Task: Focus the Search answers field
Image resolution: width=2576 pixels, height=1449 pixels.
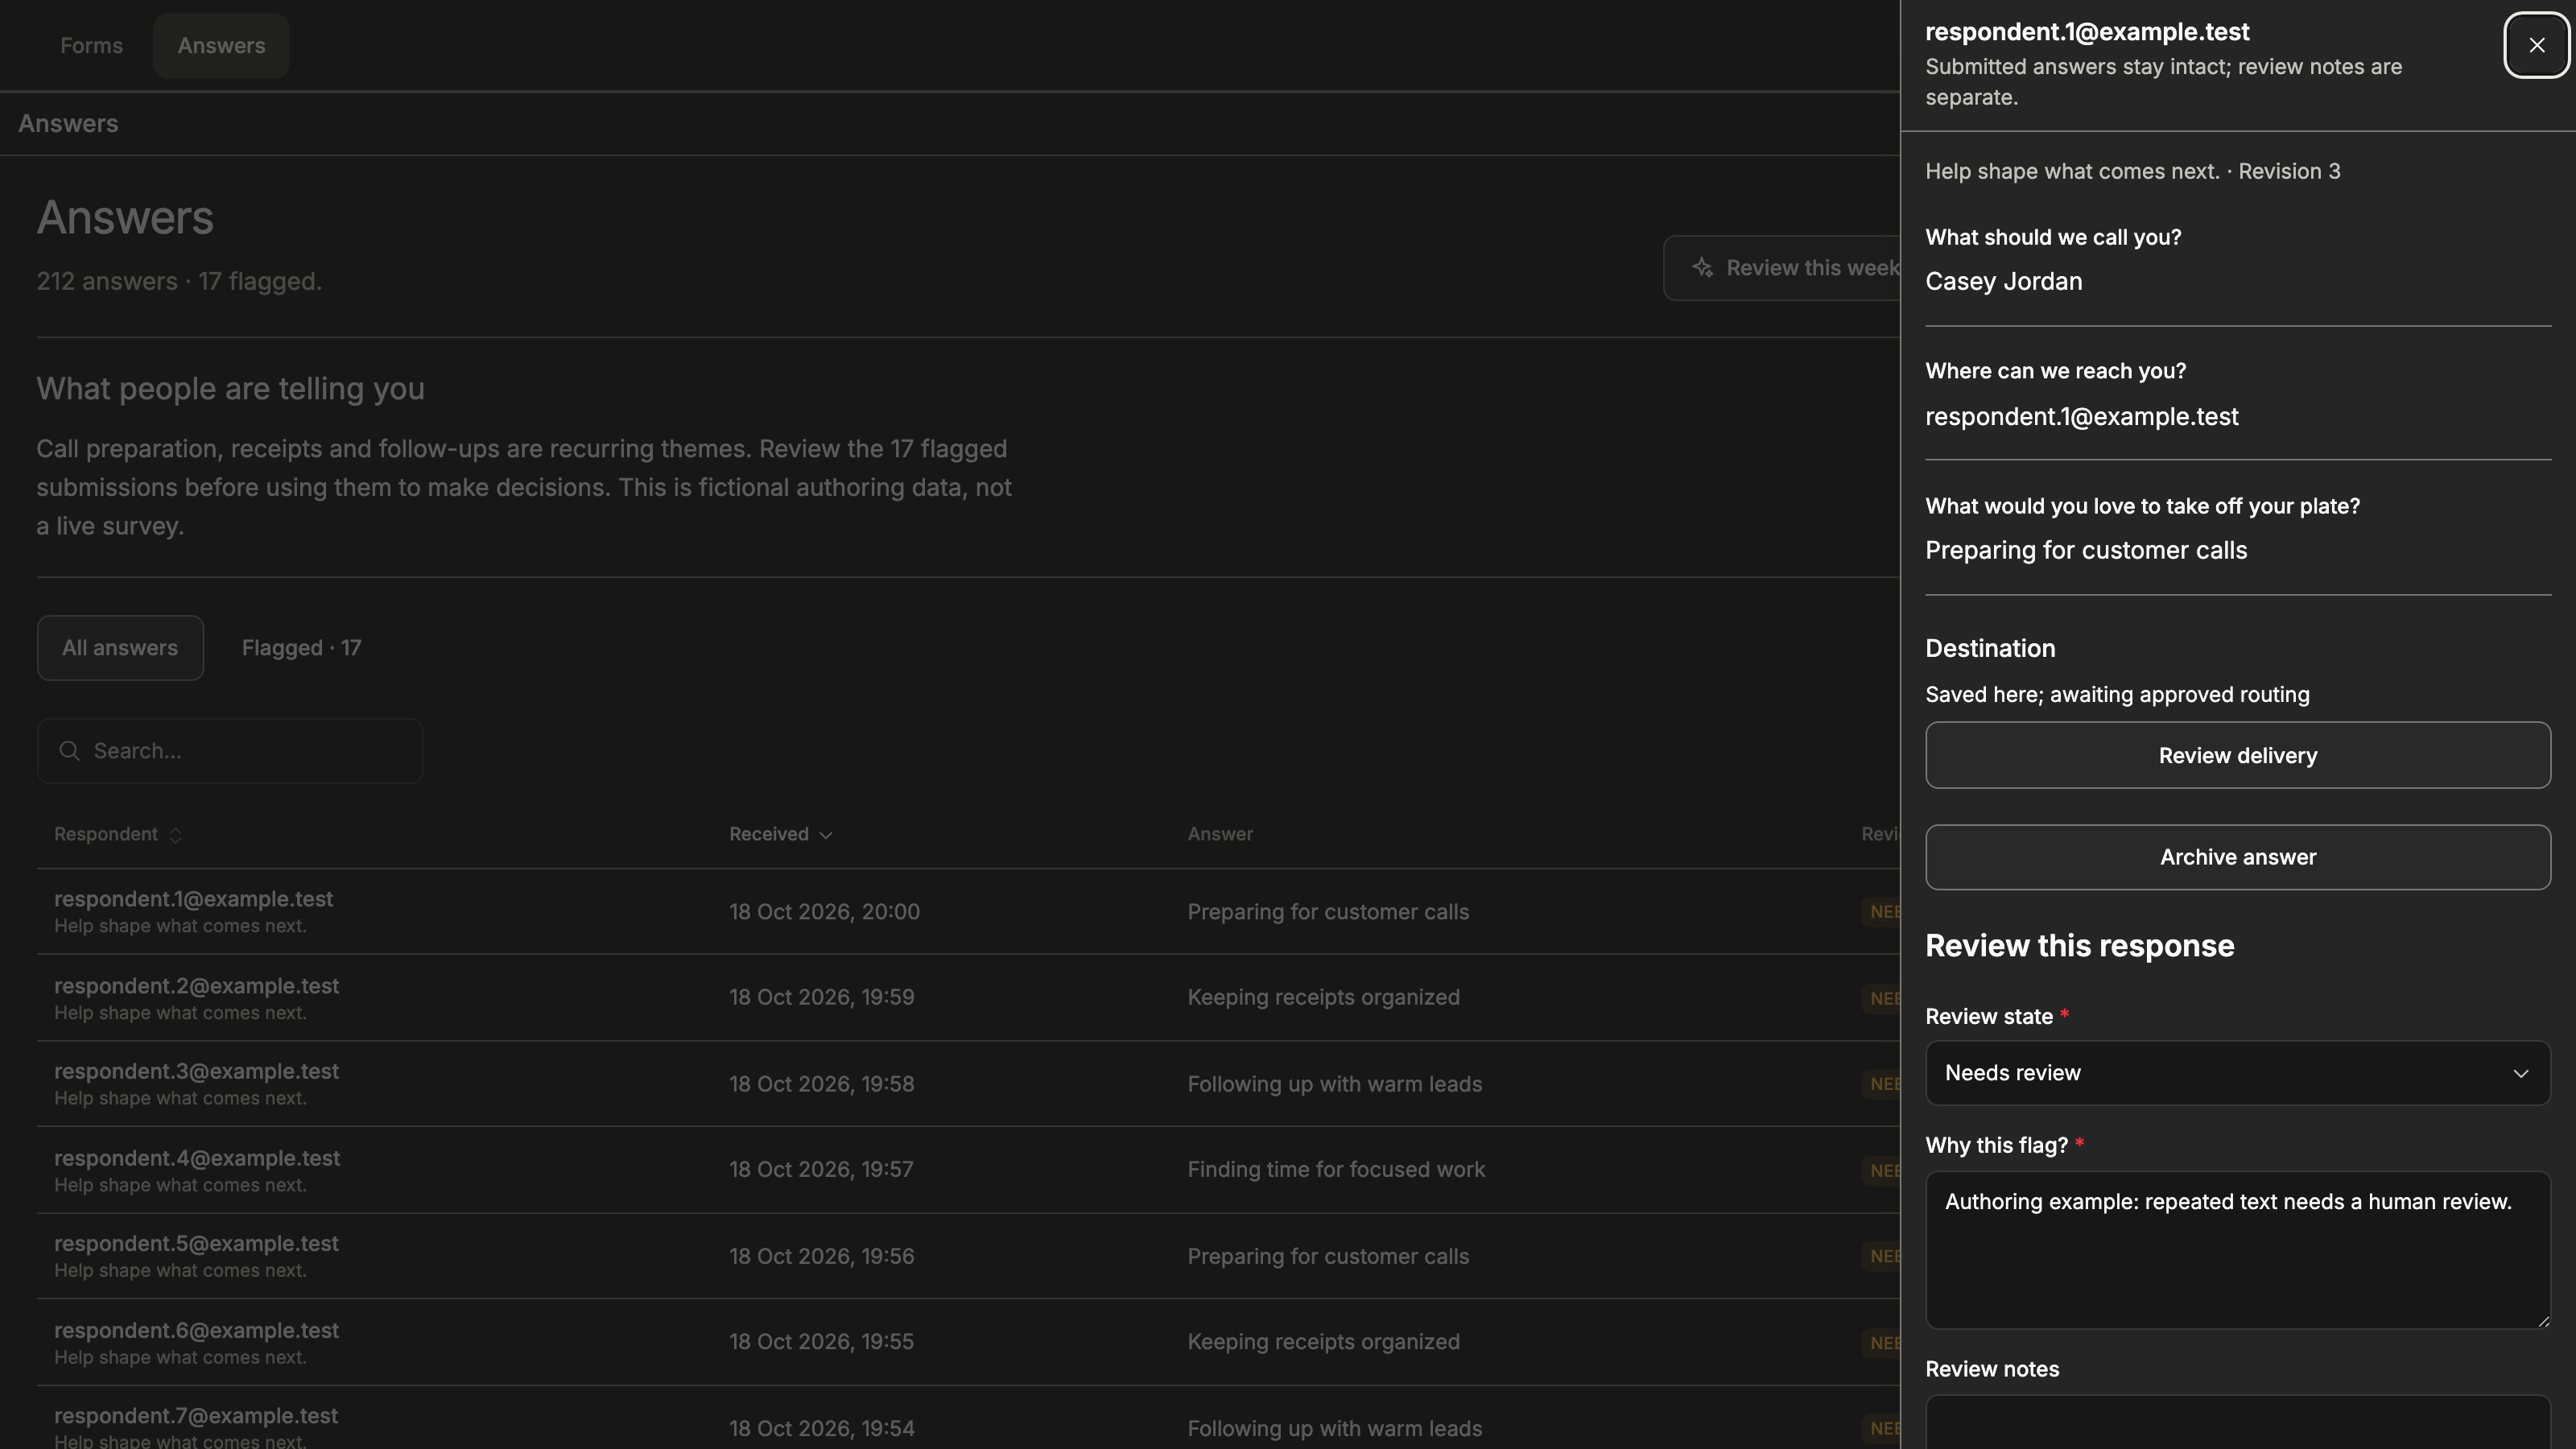Action: (x=230, y=751)
